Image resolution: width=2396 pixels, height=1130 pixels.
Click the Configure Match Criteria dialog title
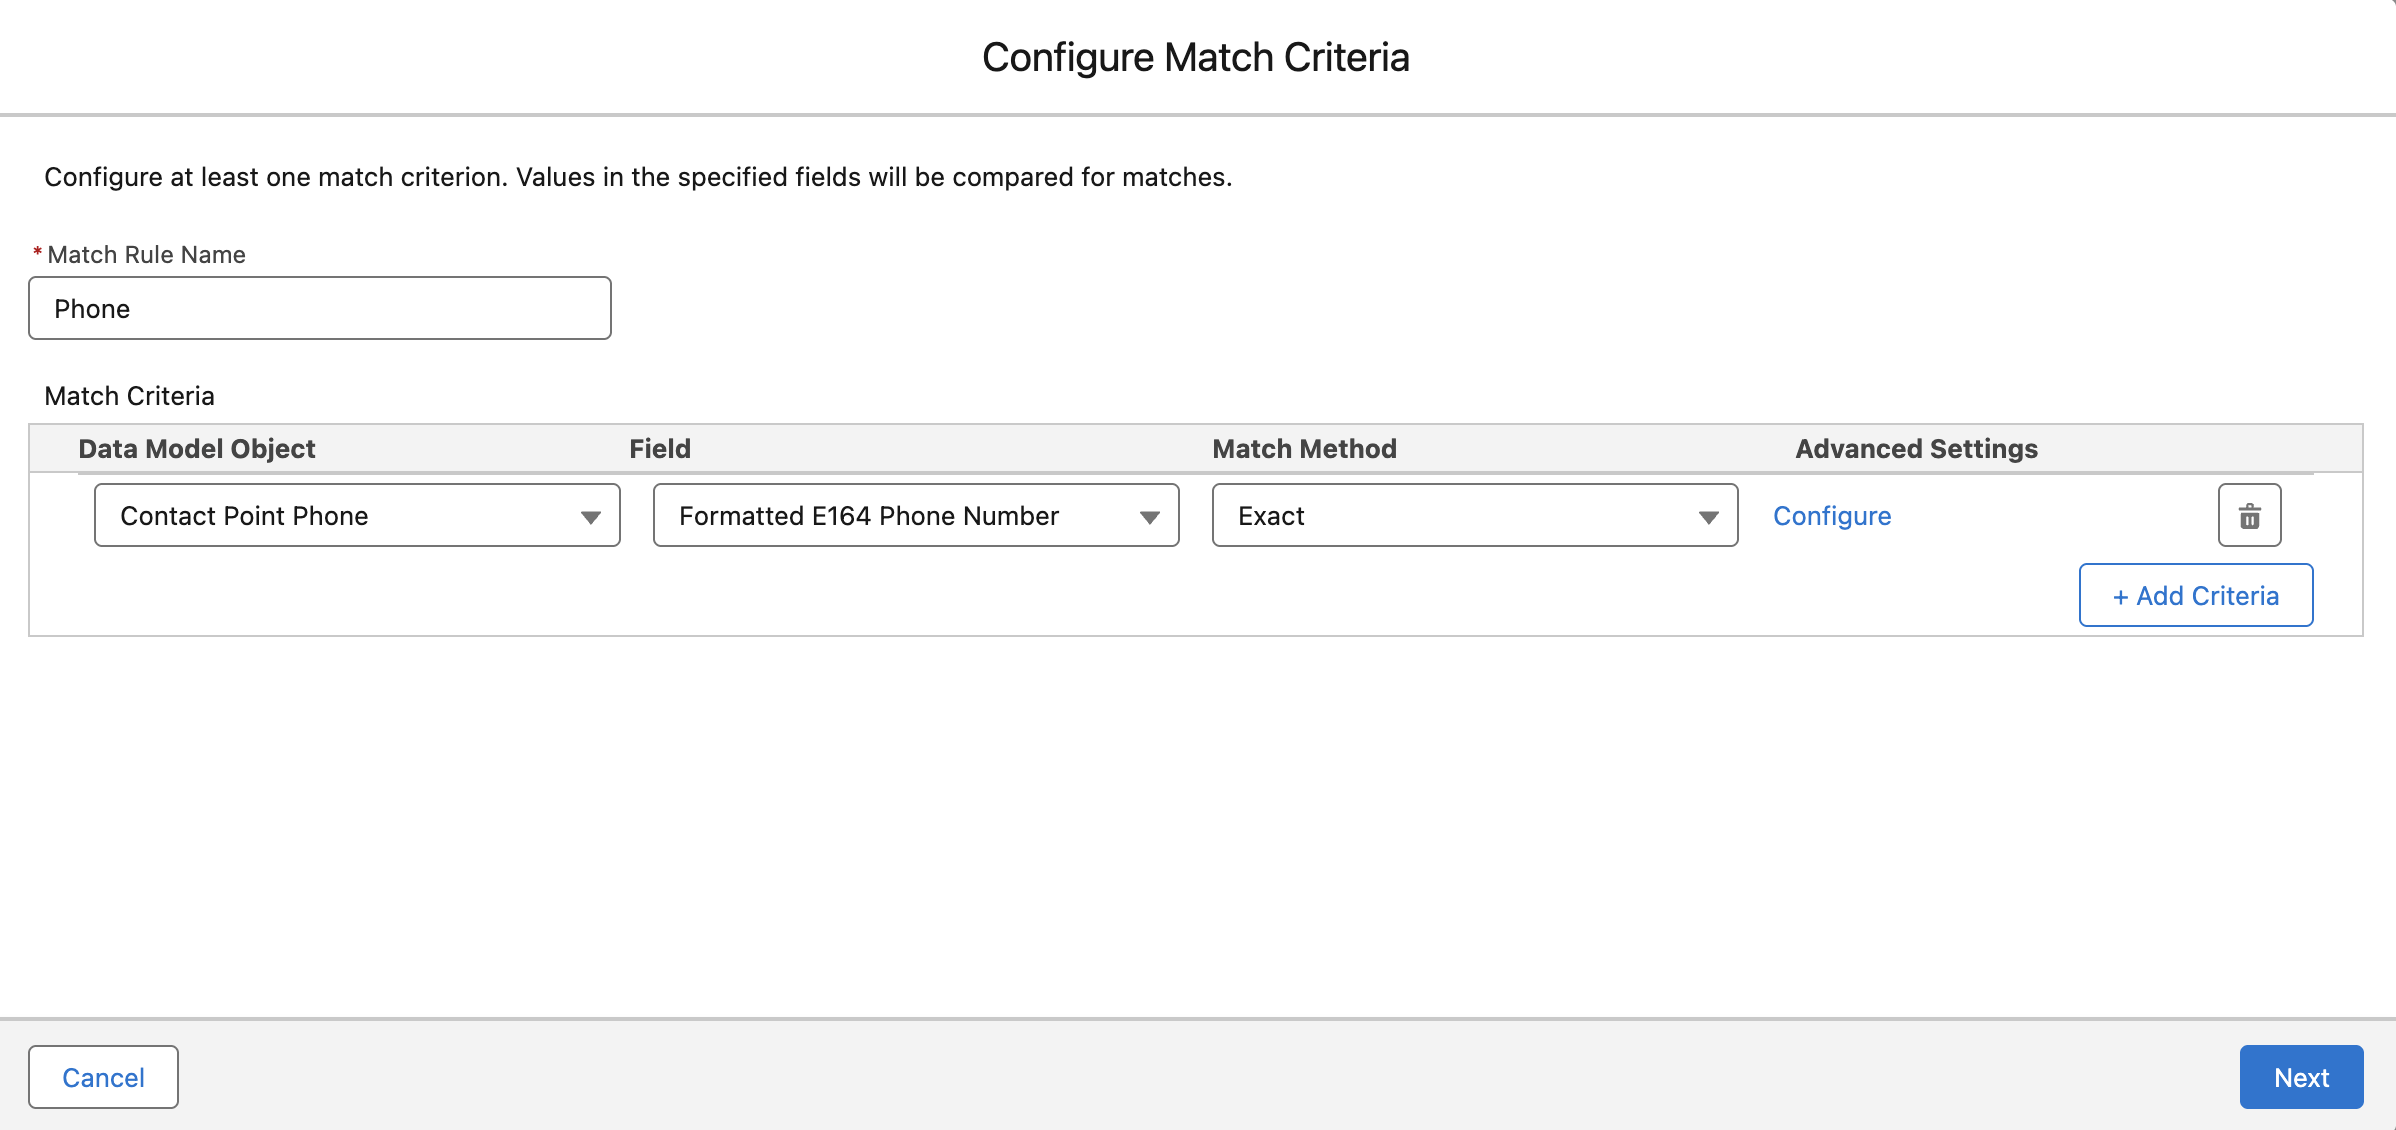tap(1196, 58)
